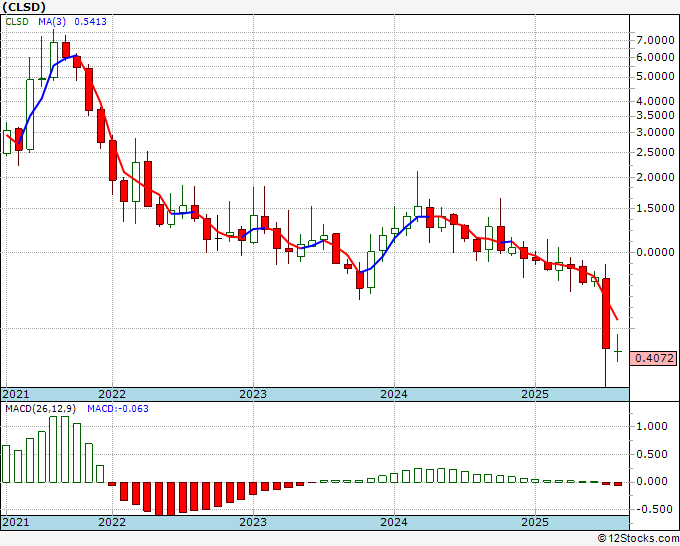Image resolution: width=680 pixels, height=546 pixels.
Task: Click the (CLSD) chart title
Action: (x=24, y=7)
